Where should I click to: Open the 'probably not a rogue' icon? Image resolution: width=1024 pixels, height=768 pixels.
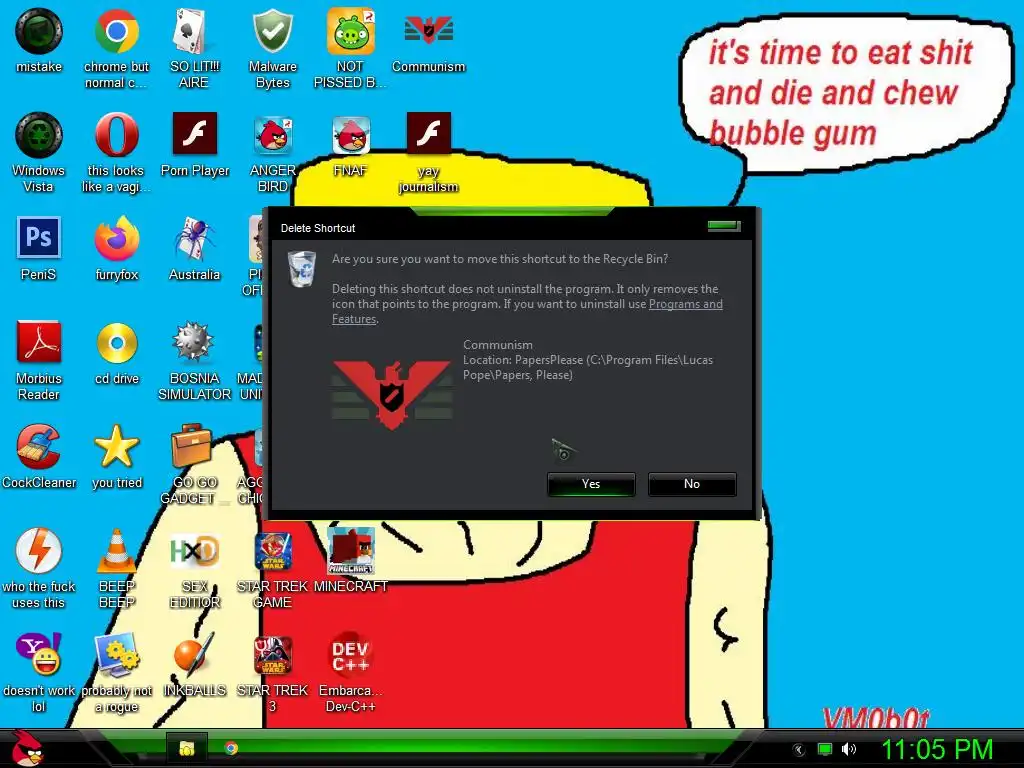pyautogui.click(x=116, y=654)
